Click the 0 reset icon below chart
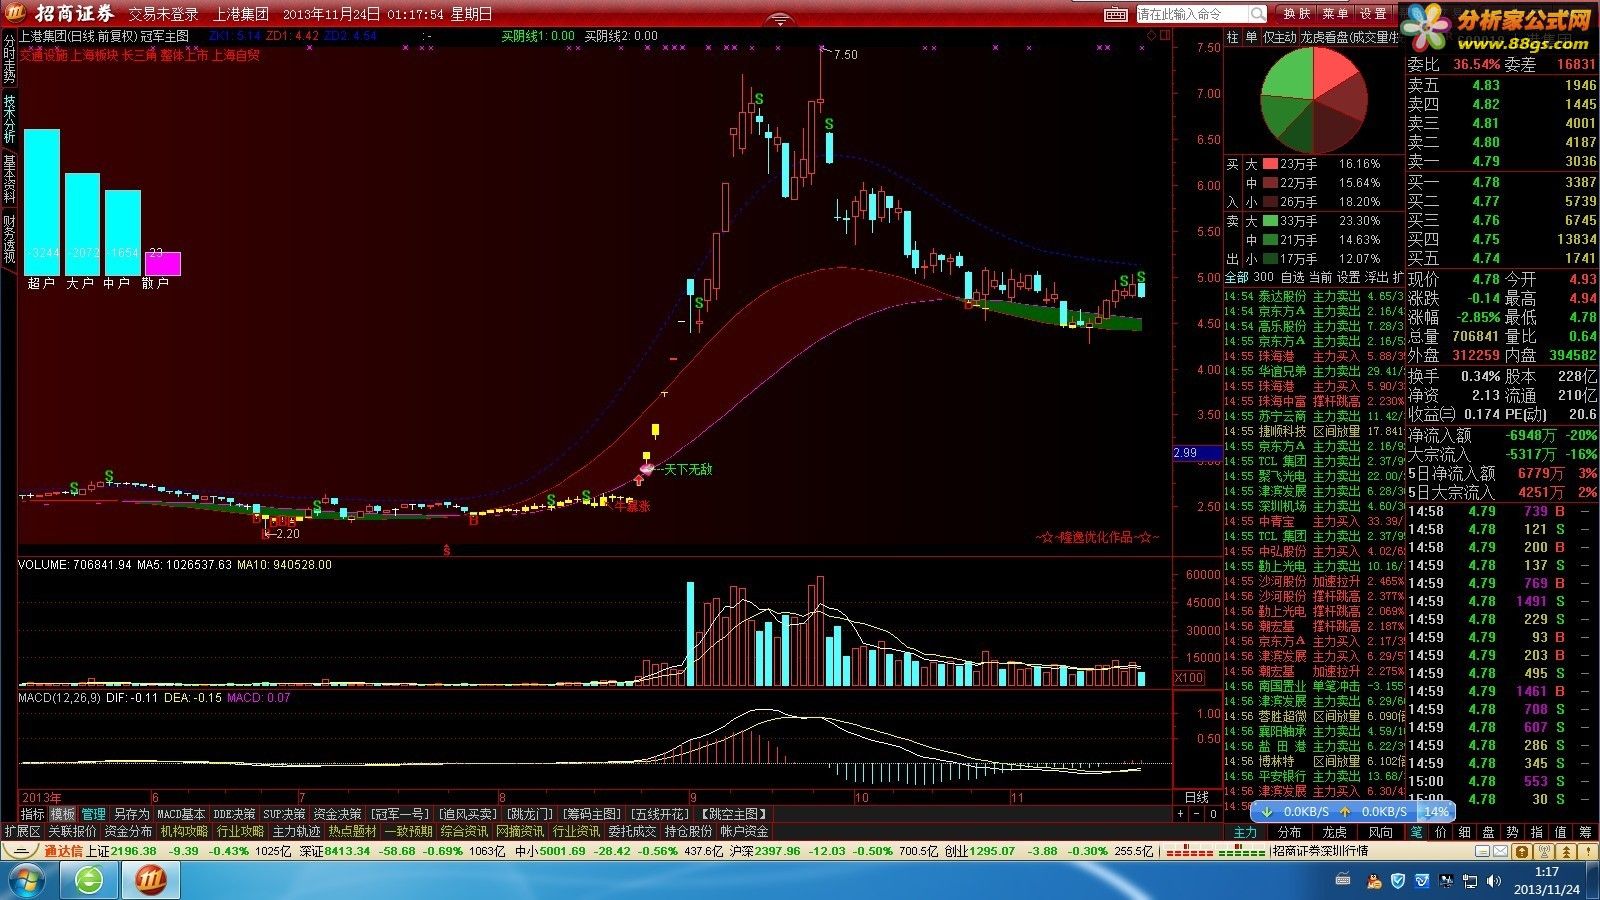 (x=1213, y=814)
